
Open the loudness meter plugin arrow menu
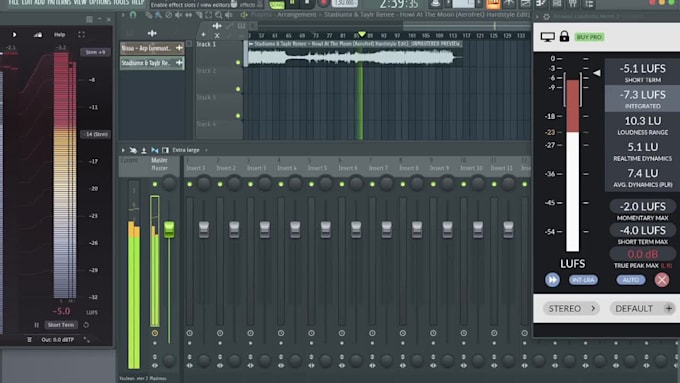(538, 16)
